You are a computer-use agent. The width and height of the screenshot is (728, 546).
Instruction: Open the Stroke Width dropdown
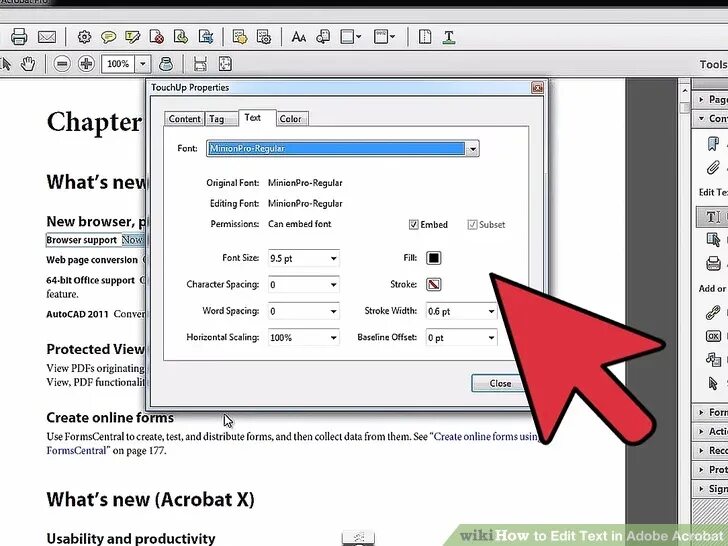tap(491, 311)
